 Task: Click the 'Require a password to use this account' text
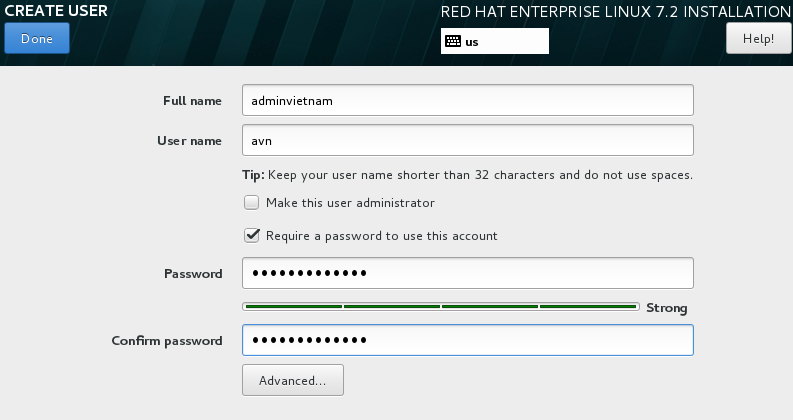pyautogui.click(x=382, y=236)
